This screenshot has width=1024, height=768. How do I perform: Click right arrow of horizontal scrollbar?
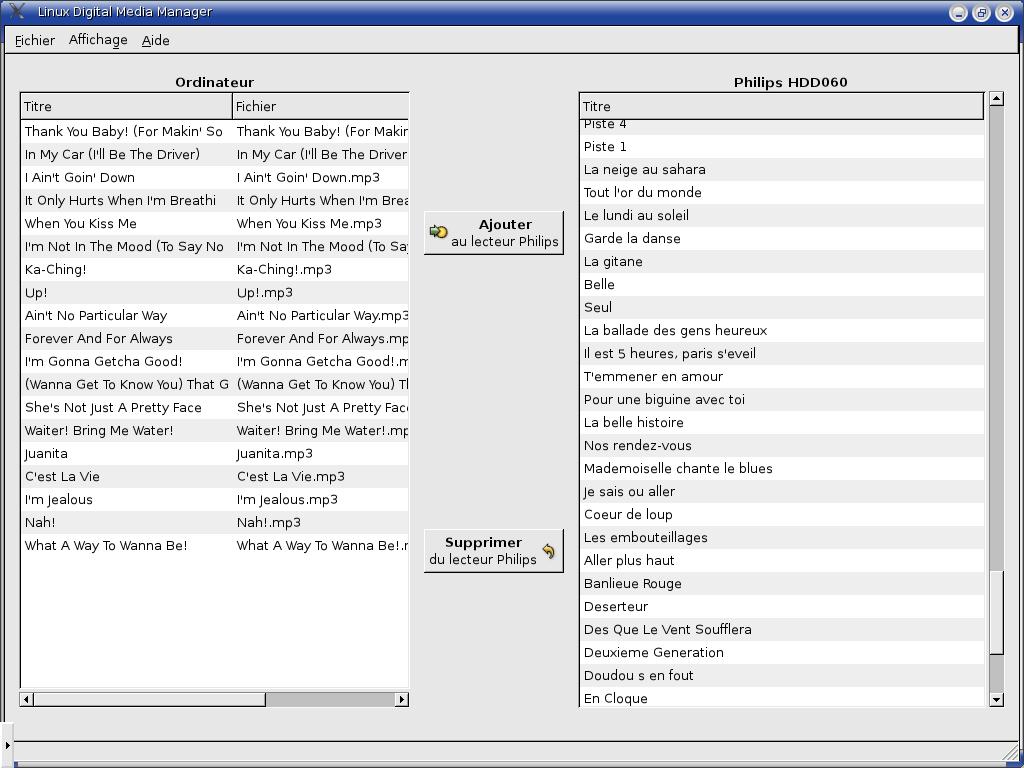[402, 699]
